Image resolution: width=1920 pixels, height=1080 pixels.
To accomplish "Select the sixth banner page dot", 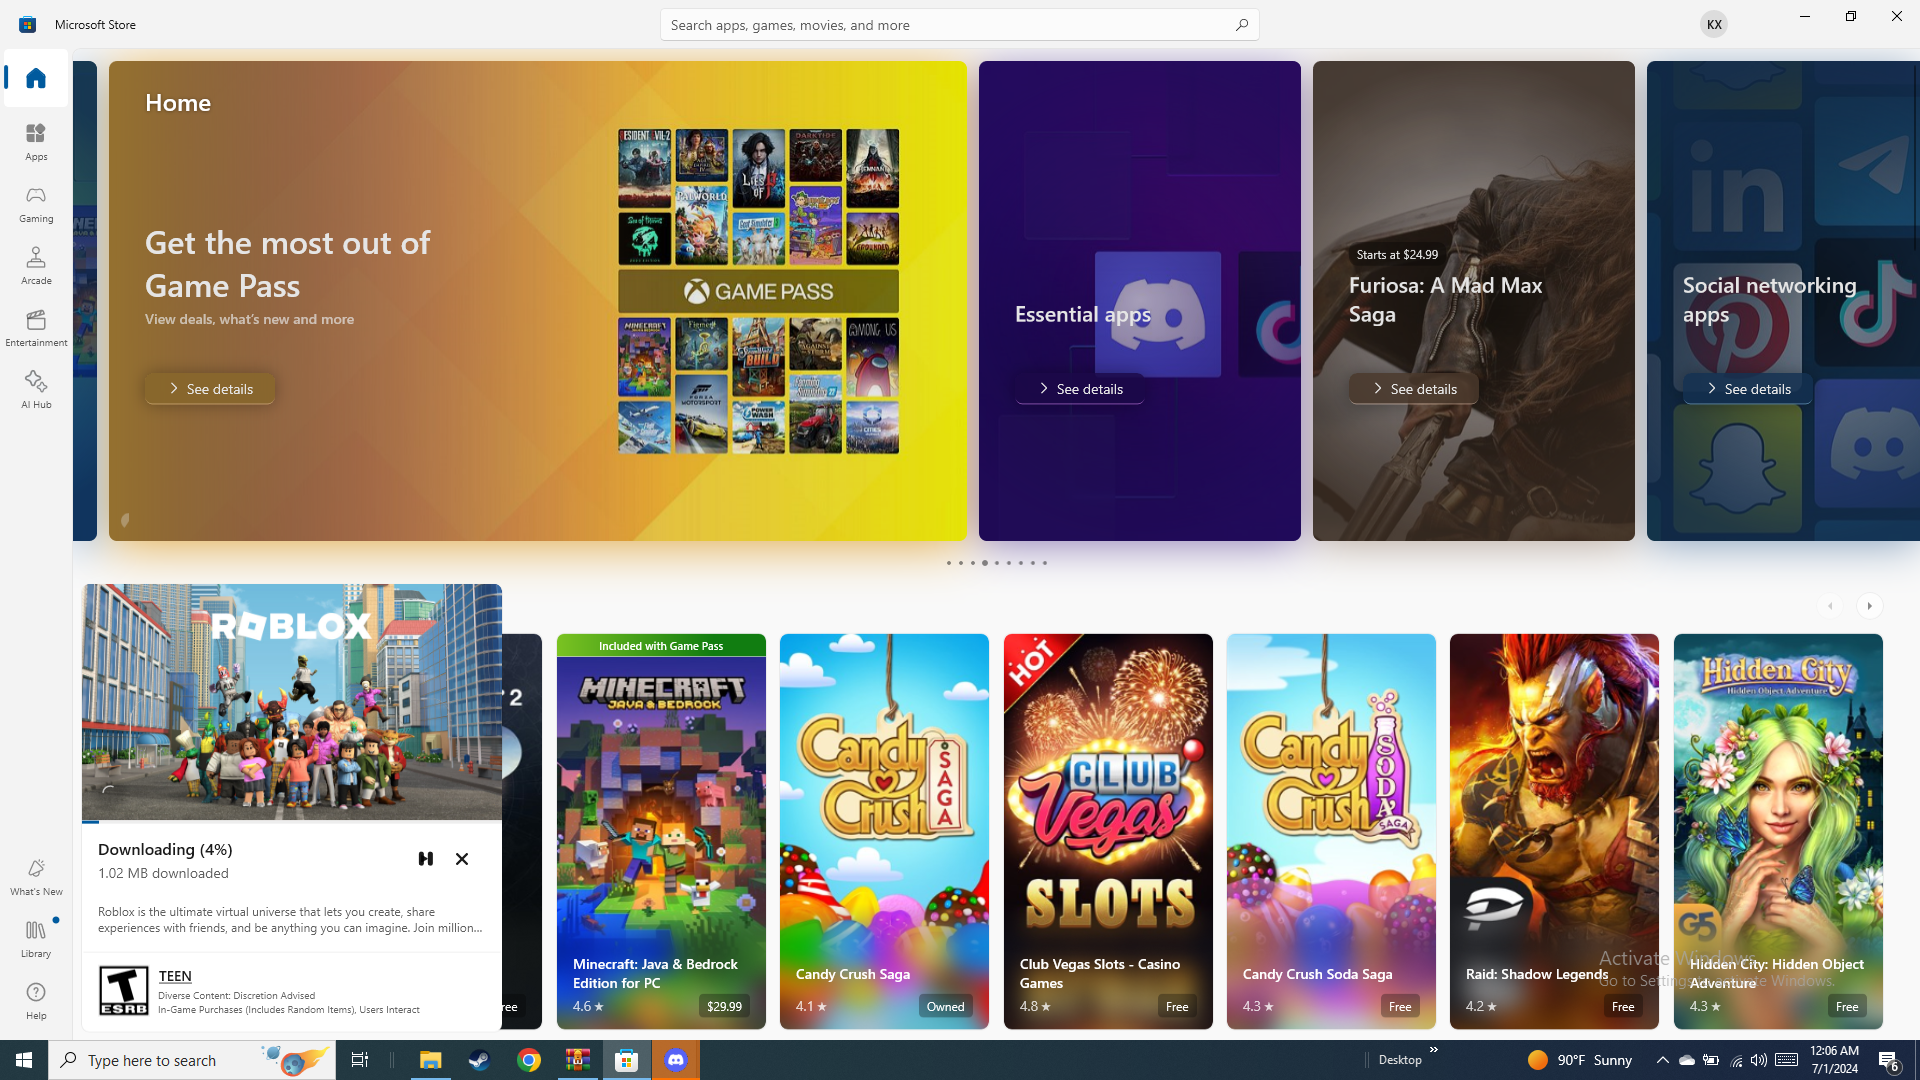I will pos(1008,563).
